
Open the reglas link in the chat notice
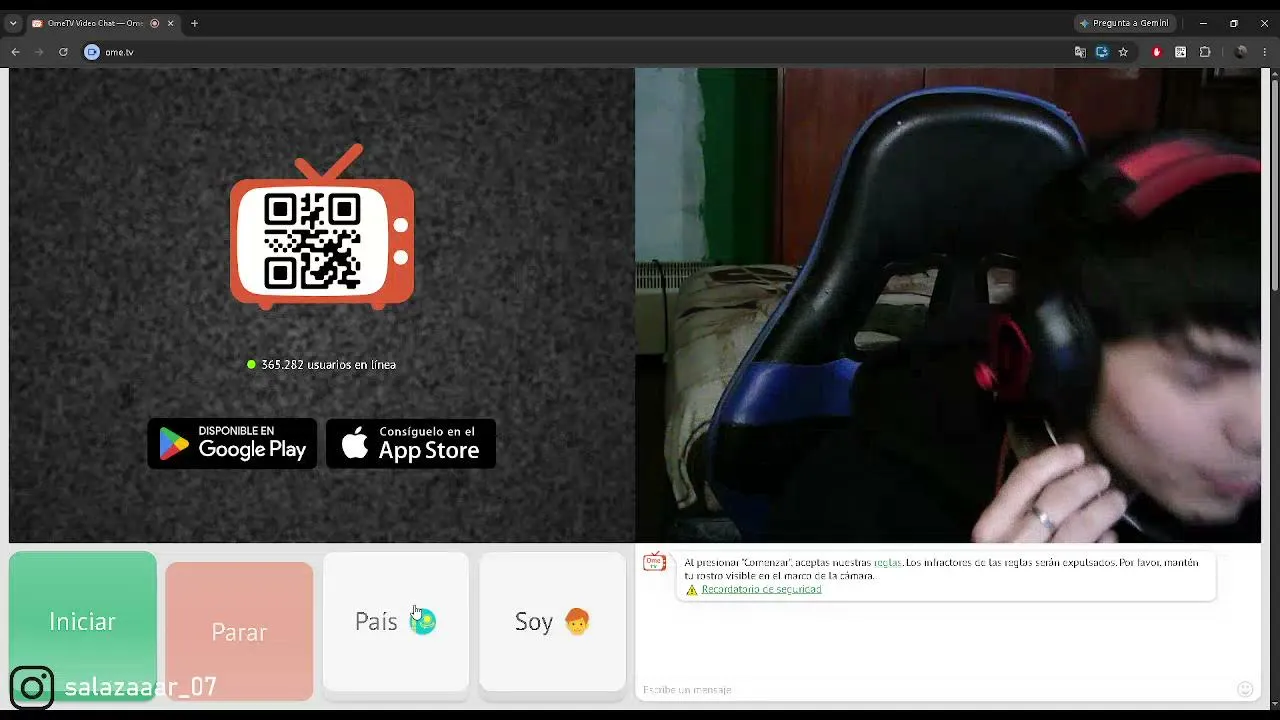[x=887, y=563]
